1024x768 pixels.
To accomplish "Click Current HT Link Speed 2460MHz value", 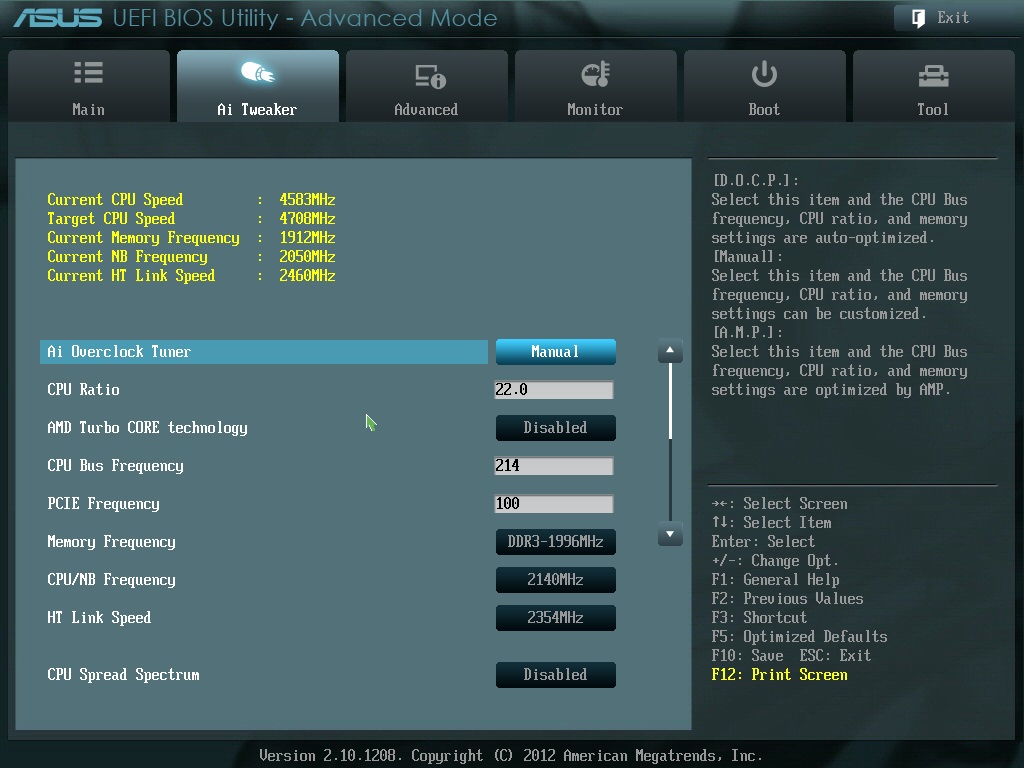I will [308, 276].
